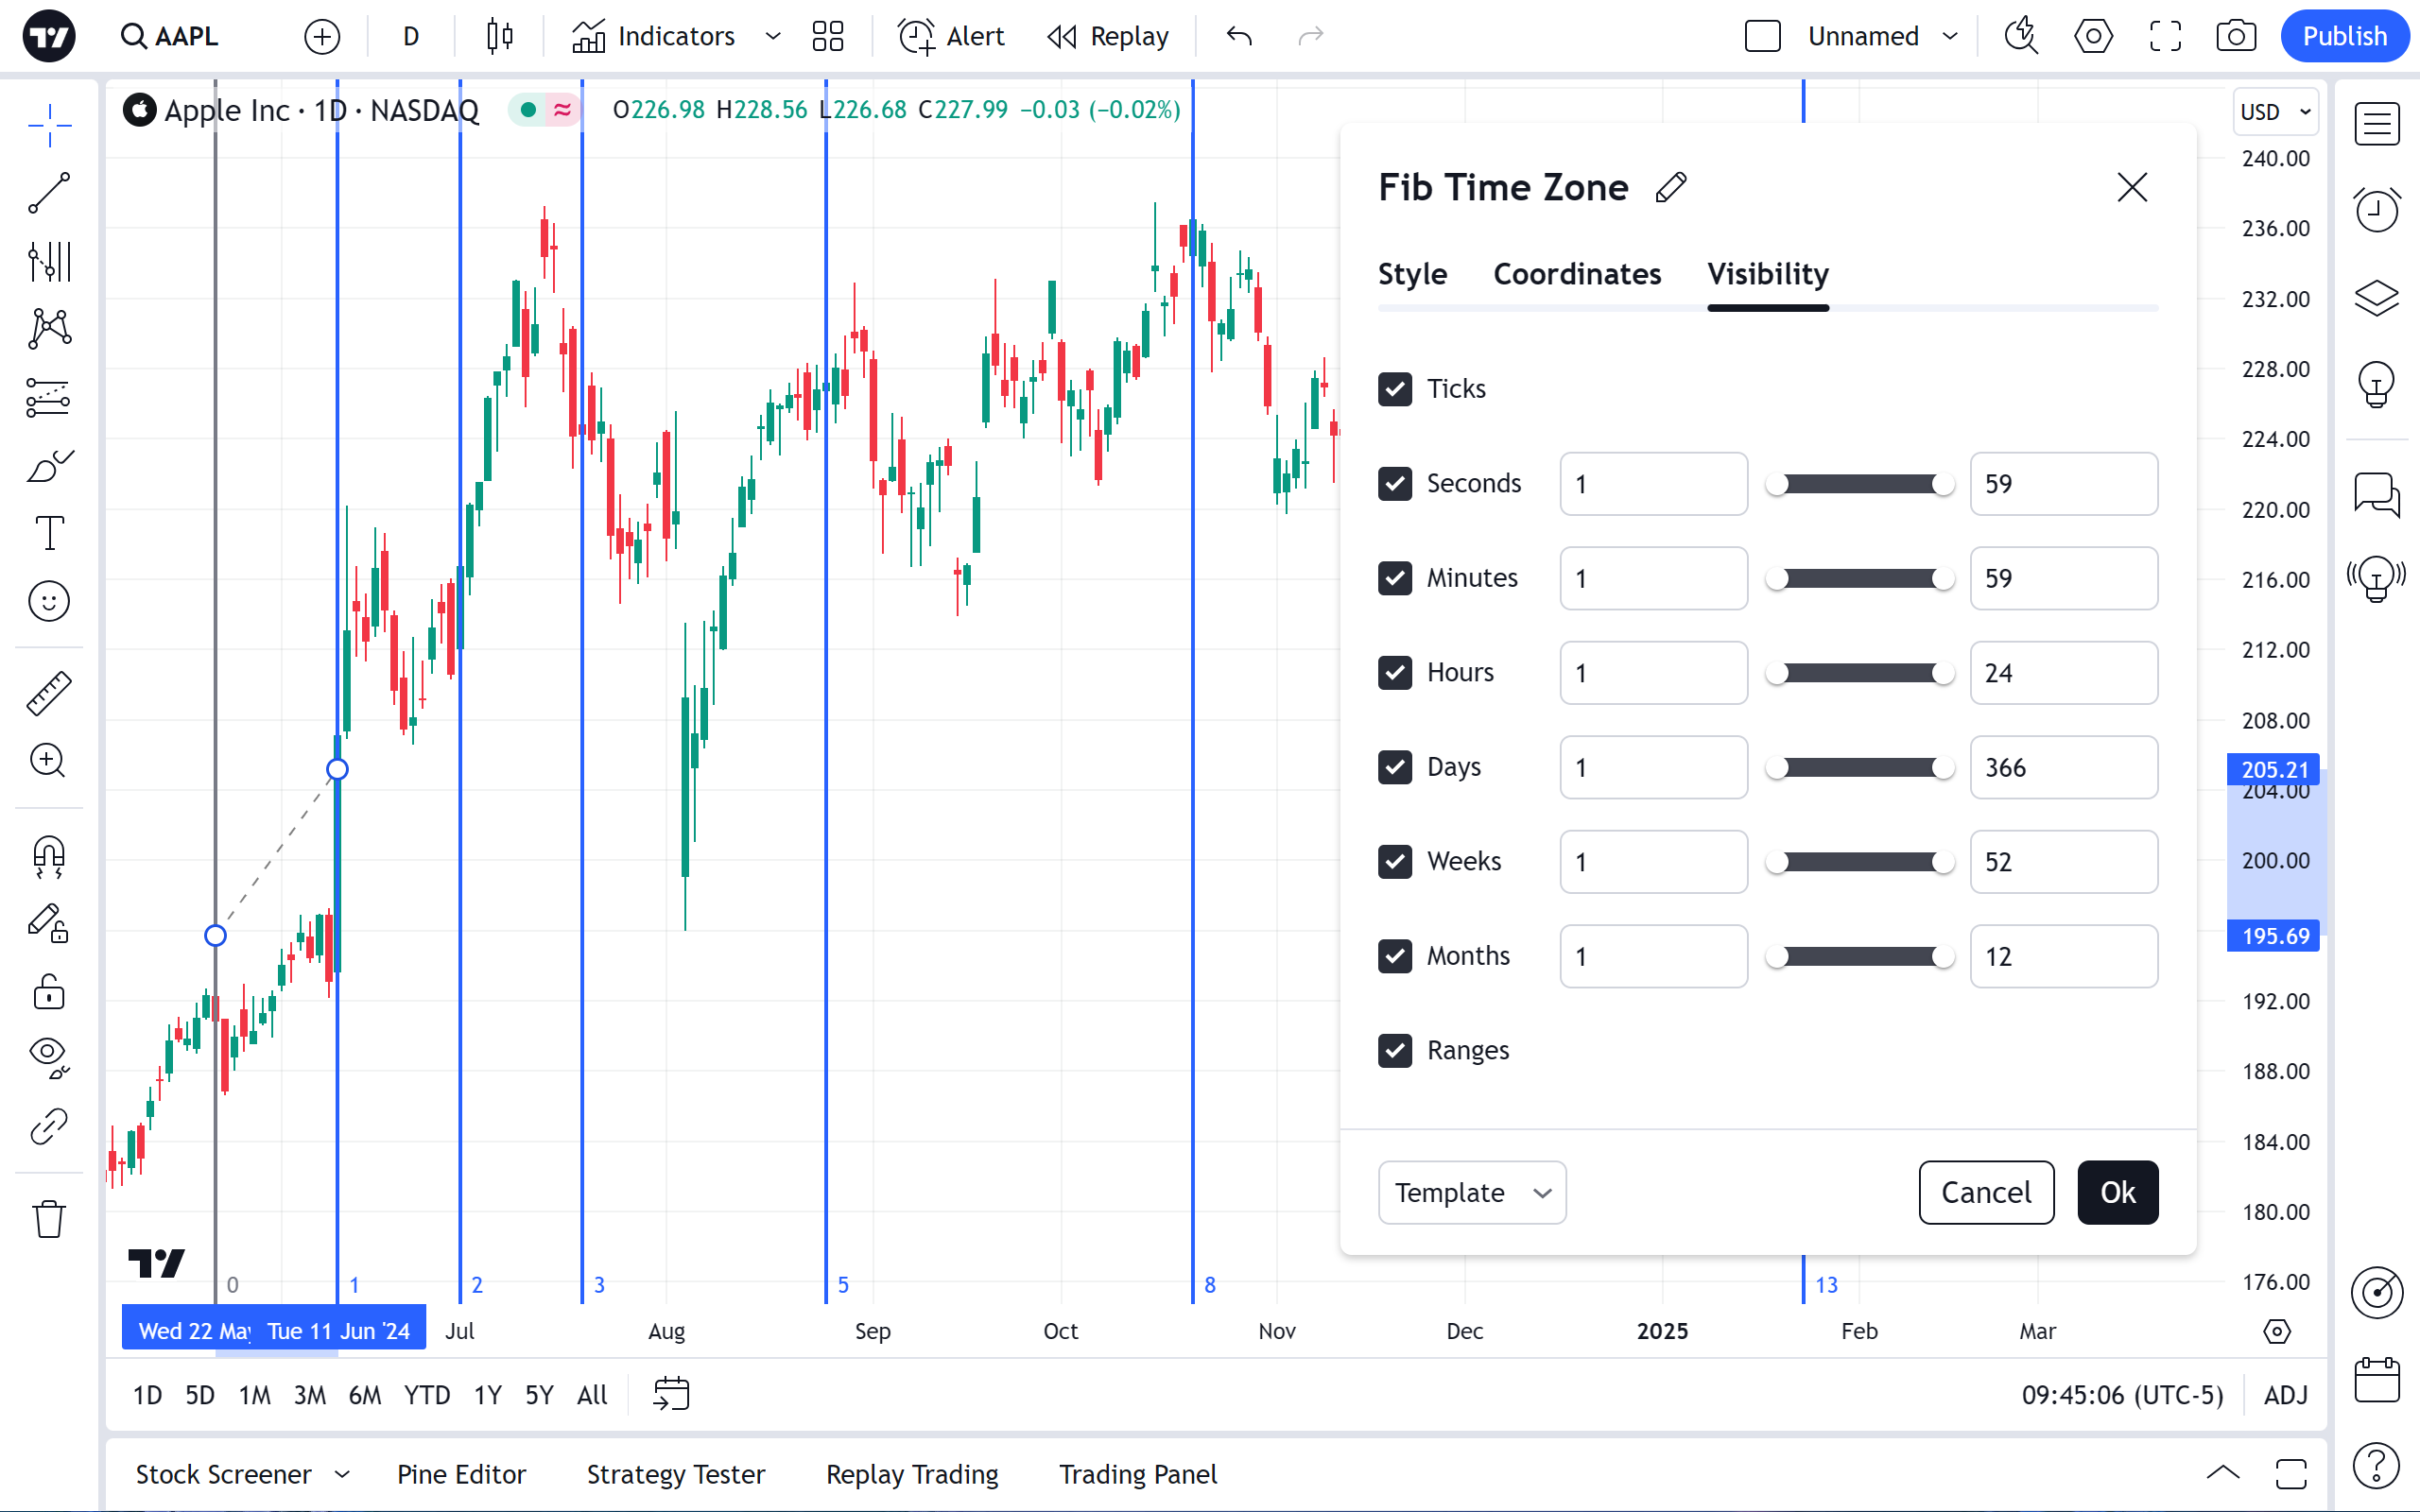Image resolution: width=2420 pixels, height=1512 pixels.
Task: Open the emoji icons tool
Action: 49,602
